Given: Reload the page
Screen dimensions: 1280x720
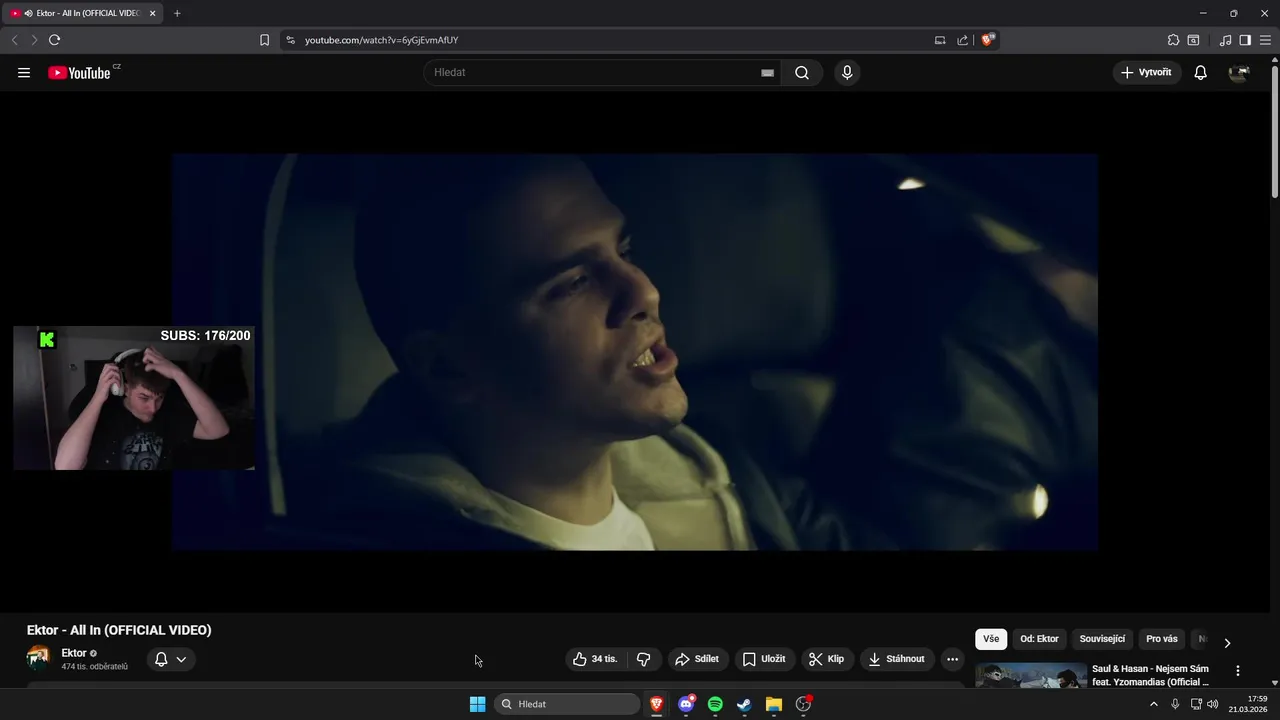Looking at the screenshot, I should click(54, 40).
